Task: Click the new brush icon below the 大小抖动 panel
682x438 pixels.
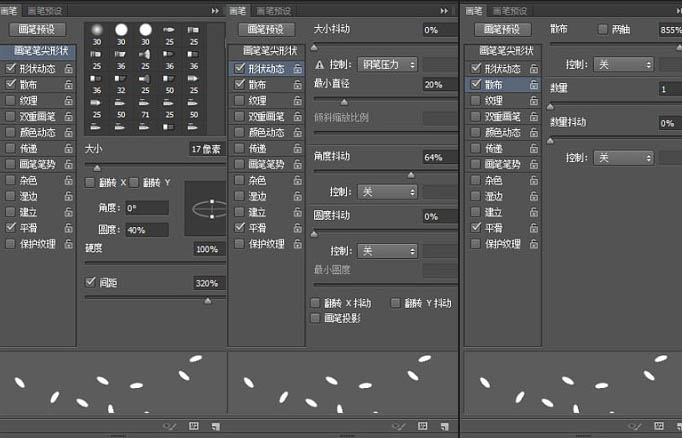Action: pos(444,426)
